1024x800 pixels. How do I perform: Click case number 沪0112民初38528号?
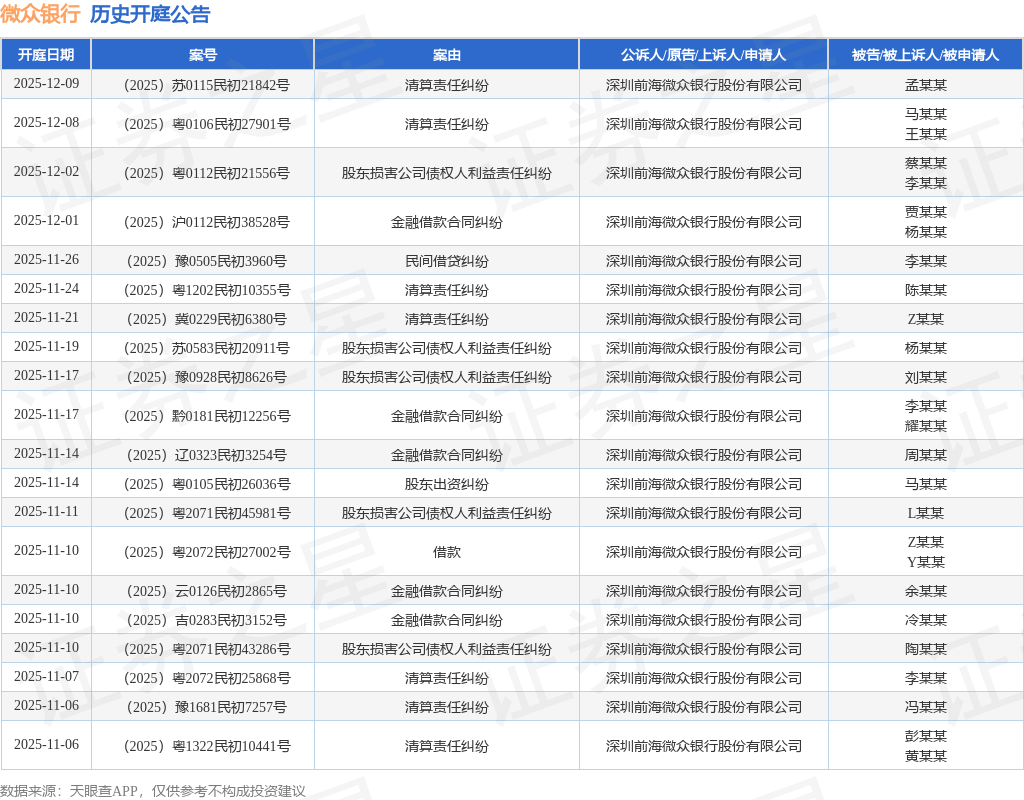click(x=207, y=222)
